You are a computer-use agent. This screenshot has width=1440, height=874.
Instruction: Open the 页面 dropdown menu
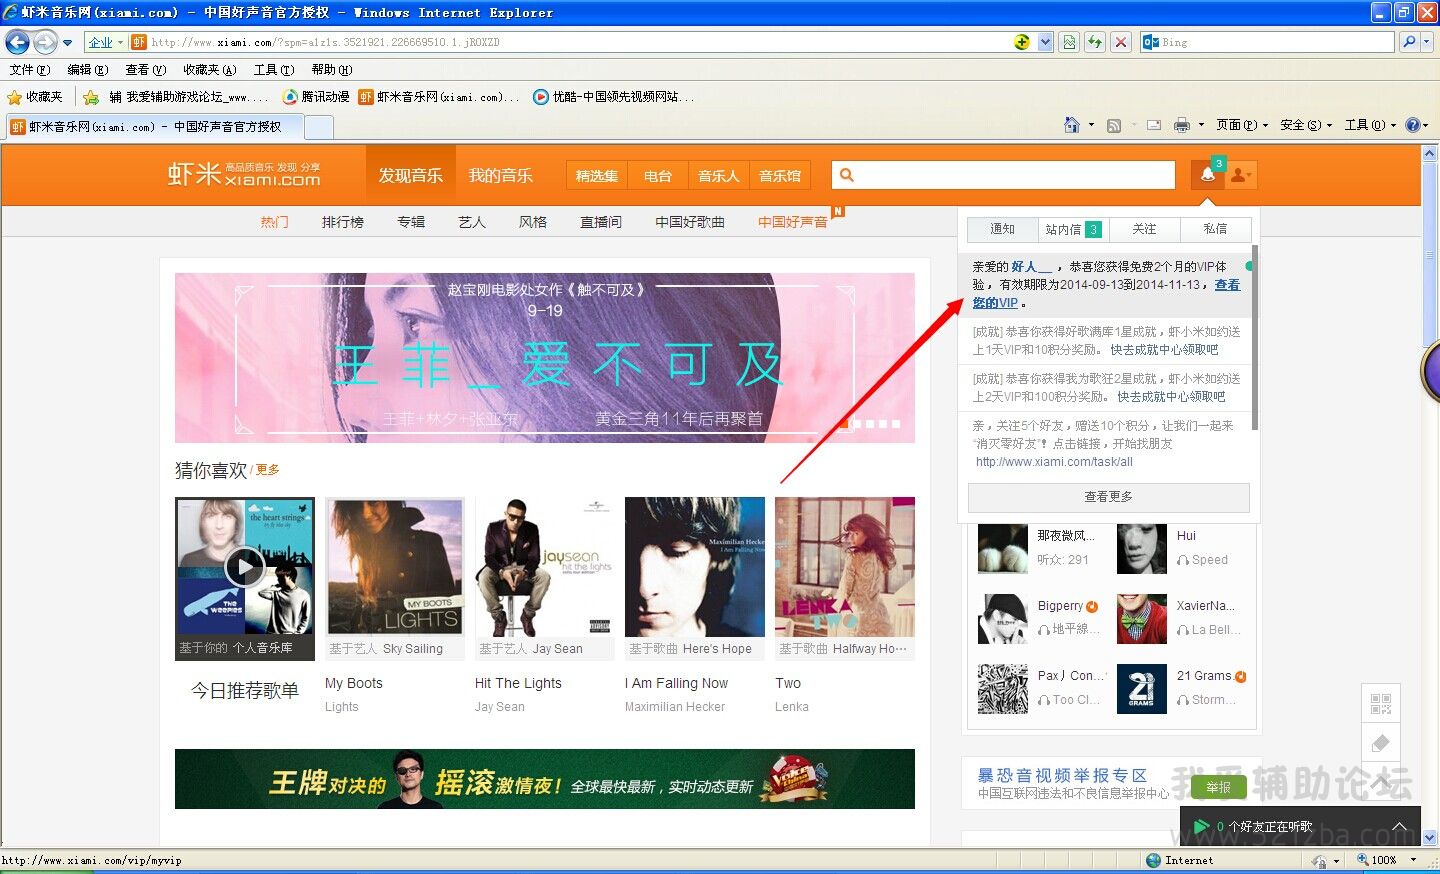[1242, 125]
